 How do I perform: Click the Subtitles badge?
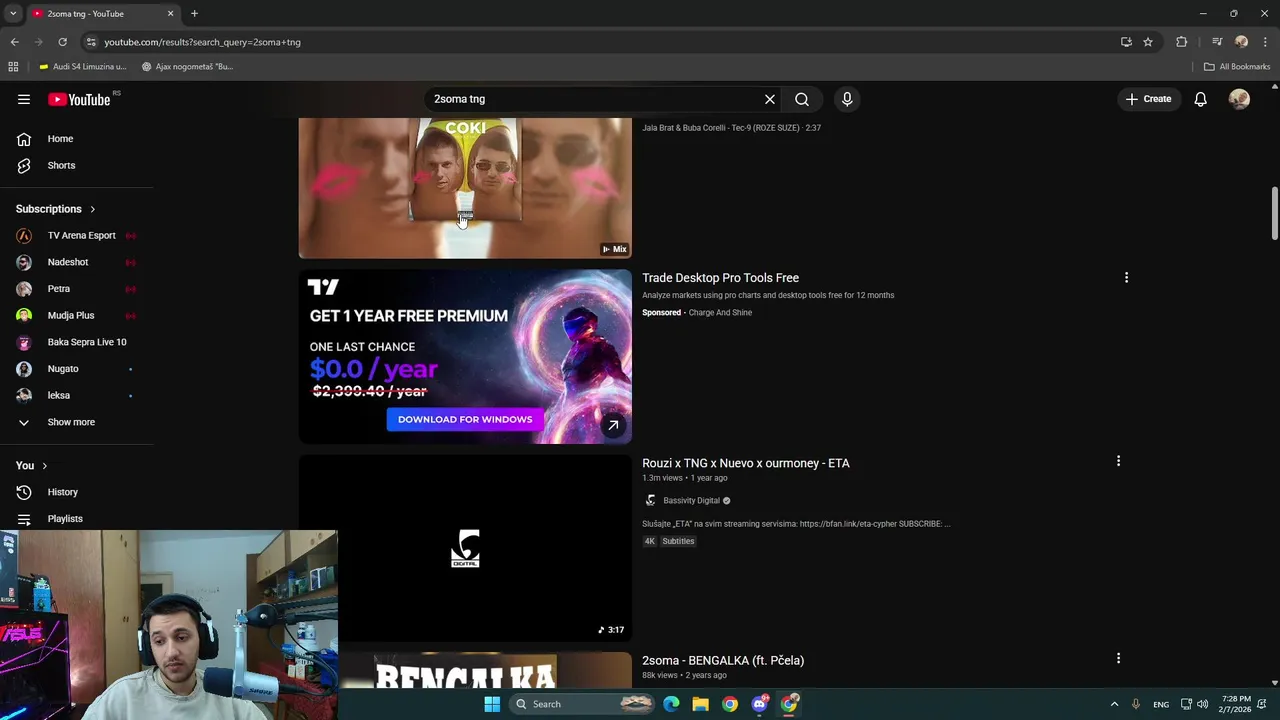pos(678,541)
